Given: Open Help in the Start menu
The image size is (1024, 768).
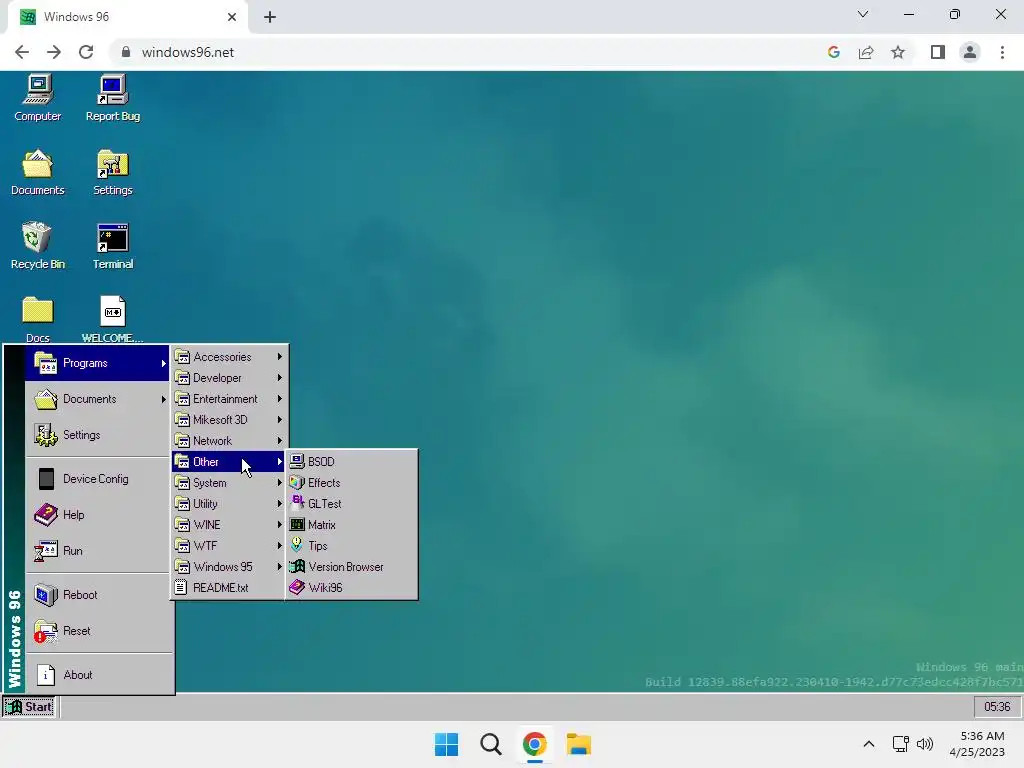Looking at the screenshot, I should tap(98, 515).
